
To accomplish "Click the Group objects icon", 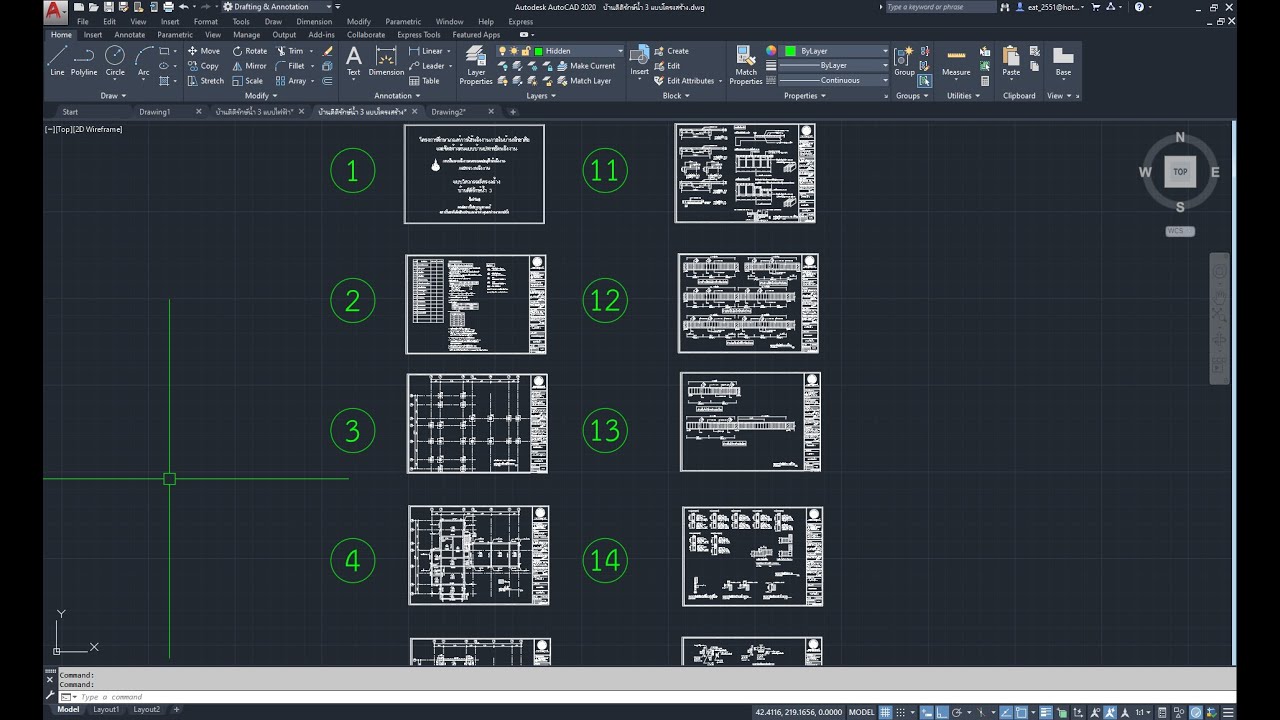I will (x=904, y=60).
